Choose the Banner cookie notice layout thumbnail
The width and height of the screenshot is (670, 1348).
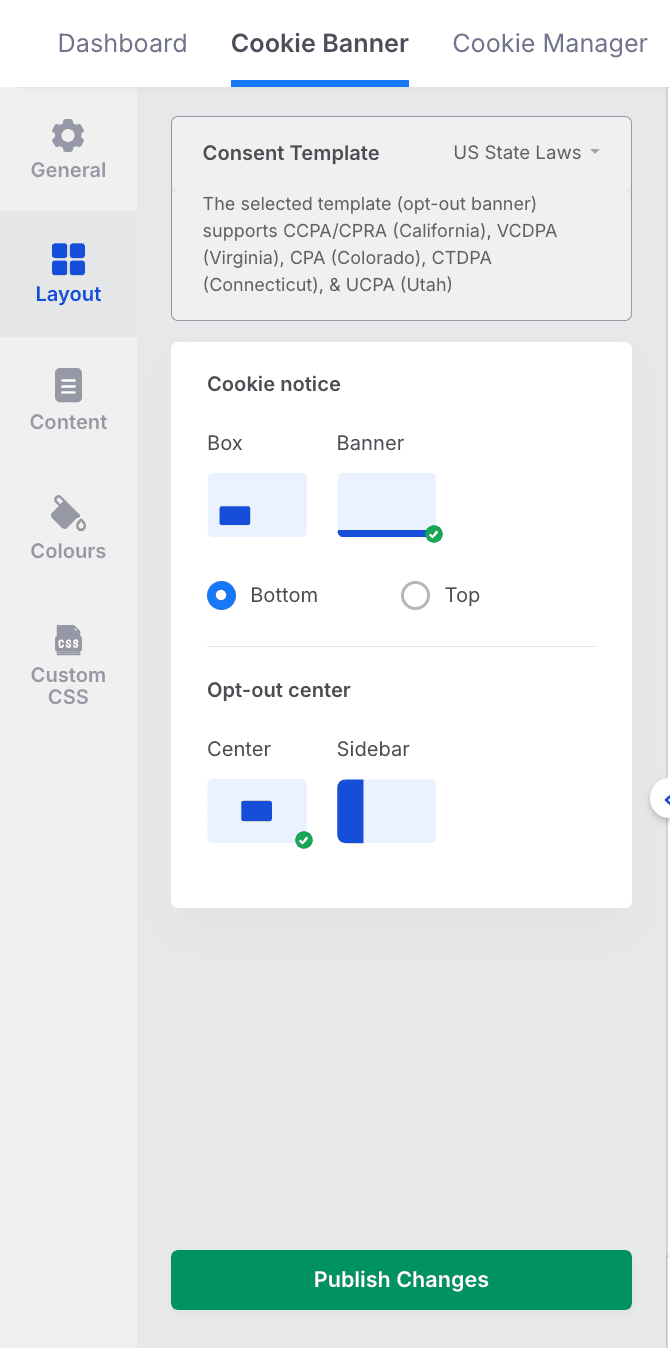point(387,505)
